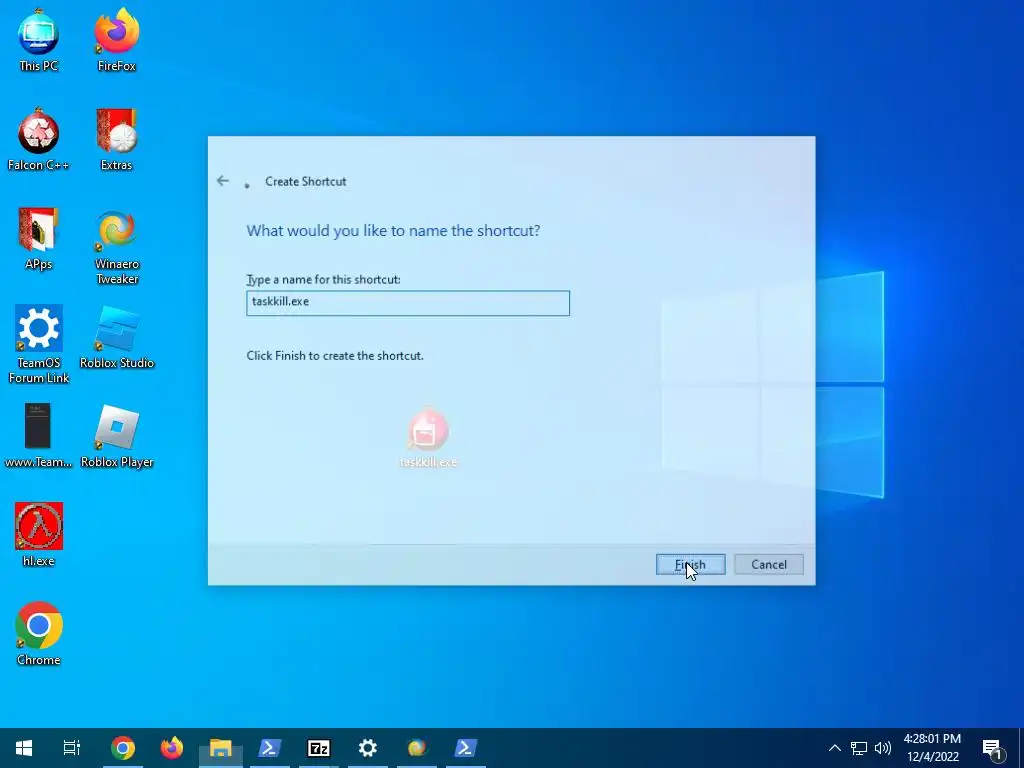Select the Extras desktop icon
Image resolution: width=1024 pixels, height=768 pixels.
[116, 140]
